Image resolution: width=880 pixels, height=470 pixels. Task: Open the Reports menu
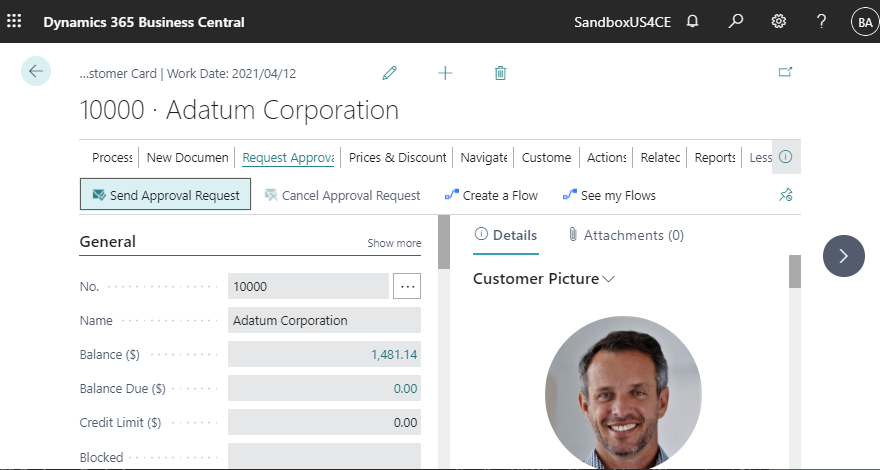[x=714, y=158]
